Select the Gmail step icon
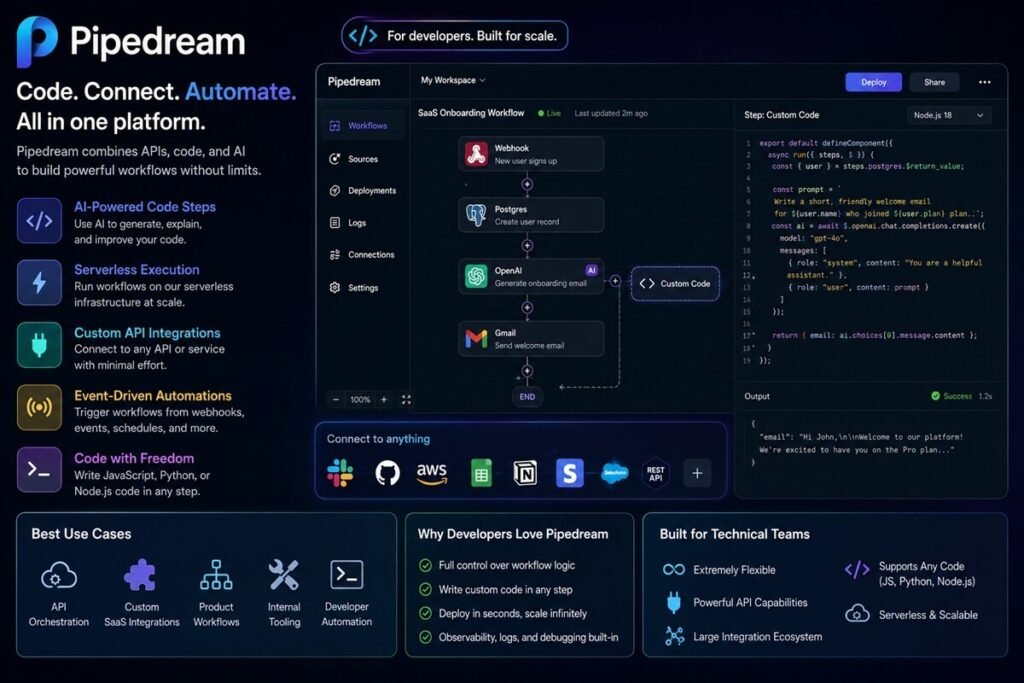The width and height of the screenshot is (1024, 683). [476, 338]
